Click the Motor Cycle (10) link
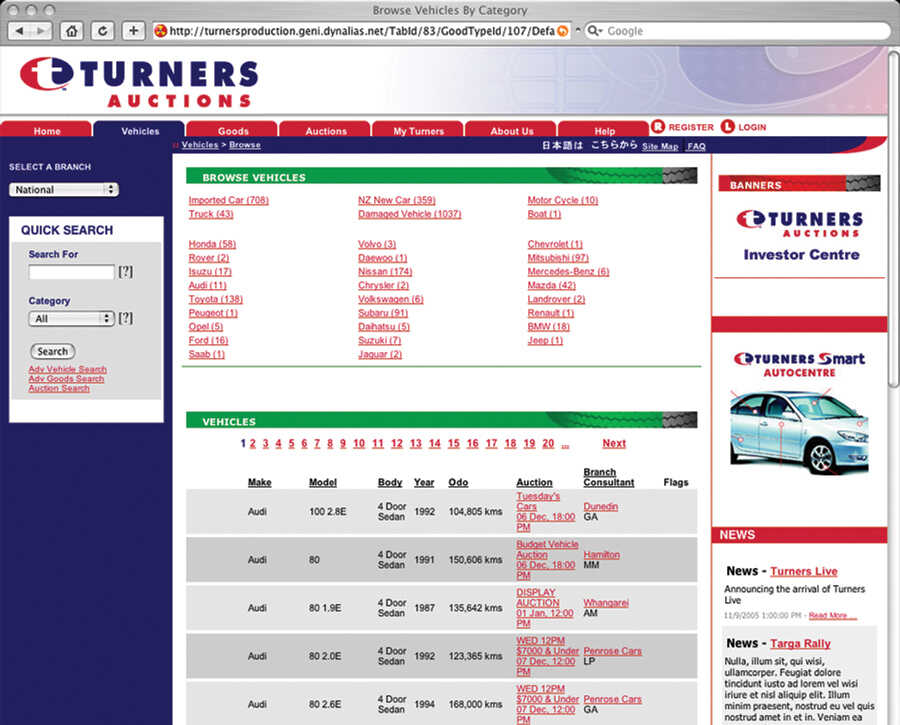Image resolution: width=900 pixels, height=725 pixels. (x=562, y=200)
